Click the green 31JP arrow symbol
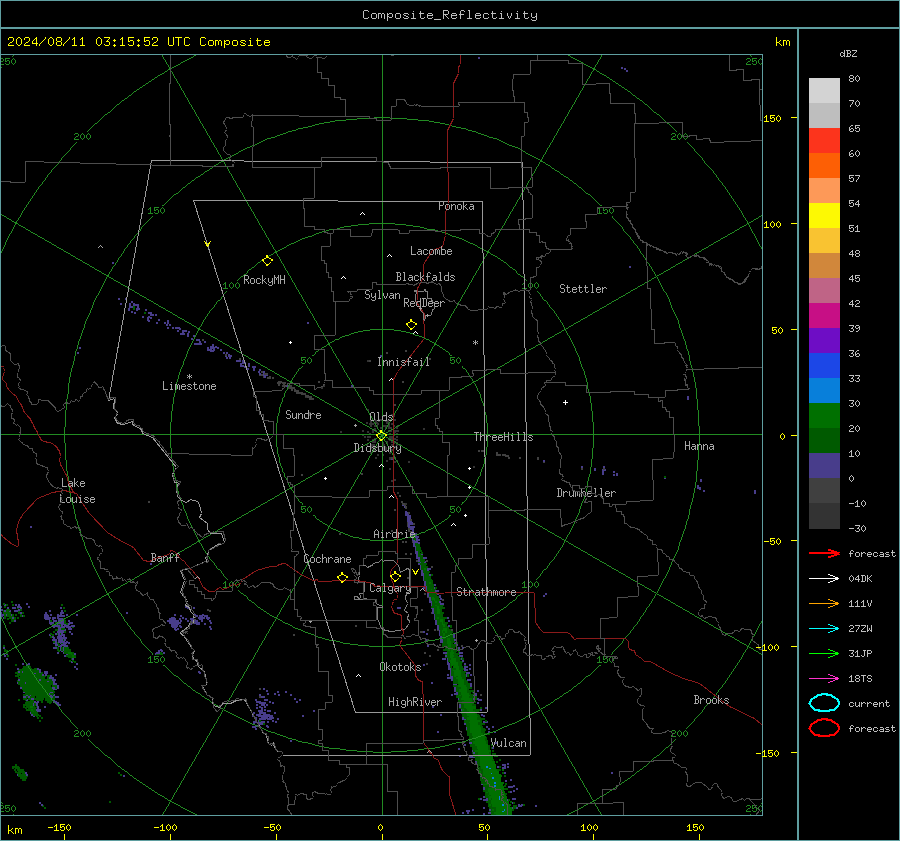The height and width of the screenshot is (841, 900). (824, 653)
